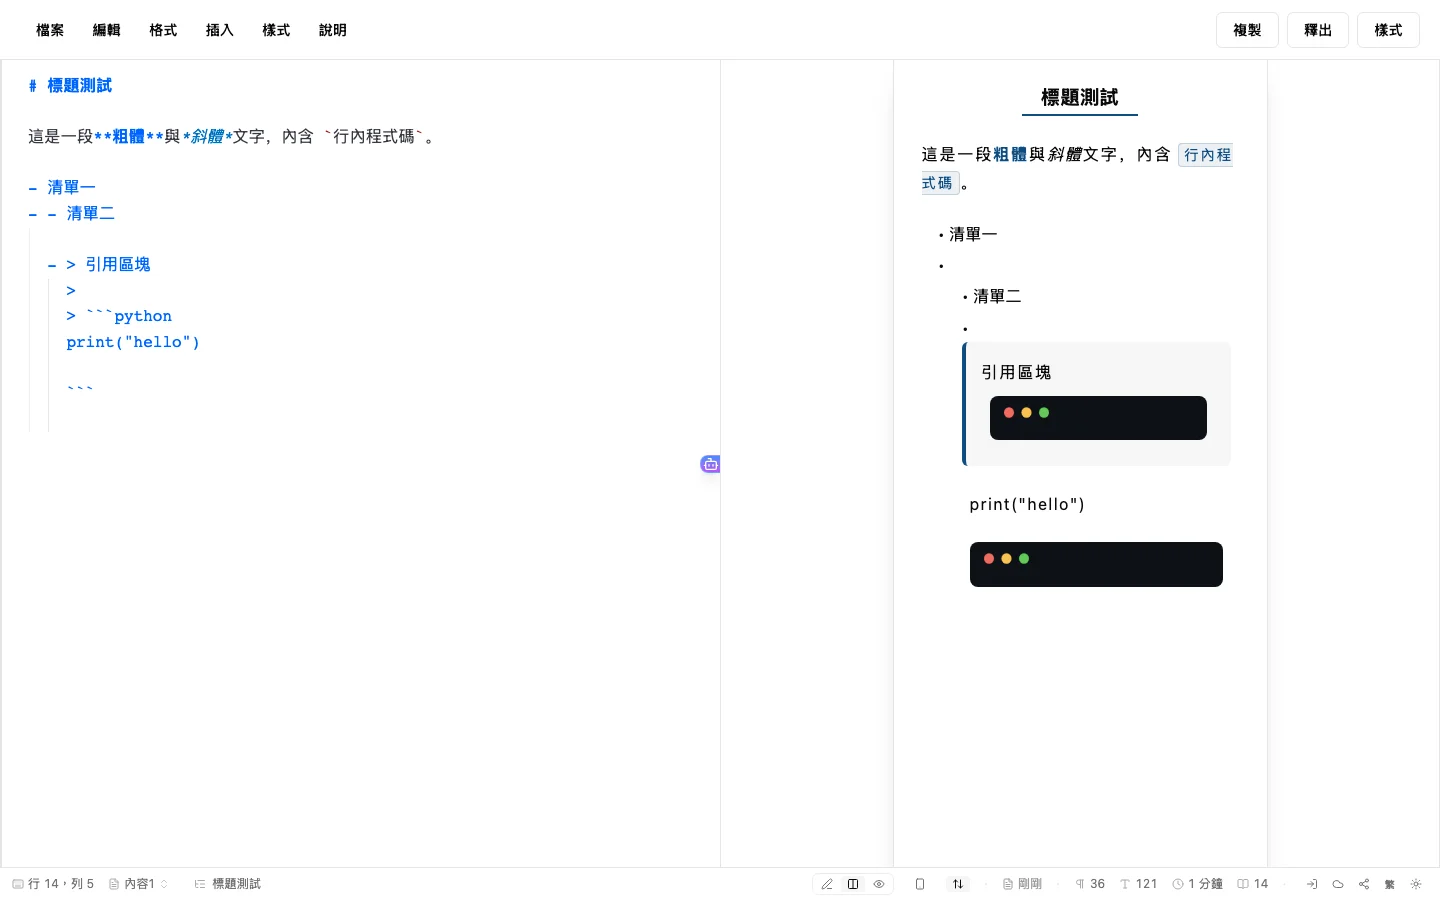Open the 格式 menu
Viewport: 1440px width, 900px height.
[x=163, y=30]
